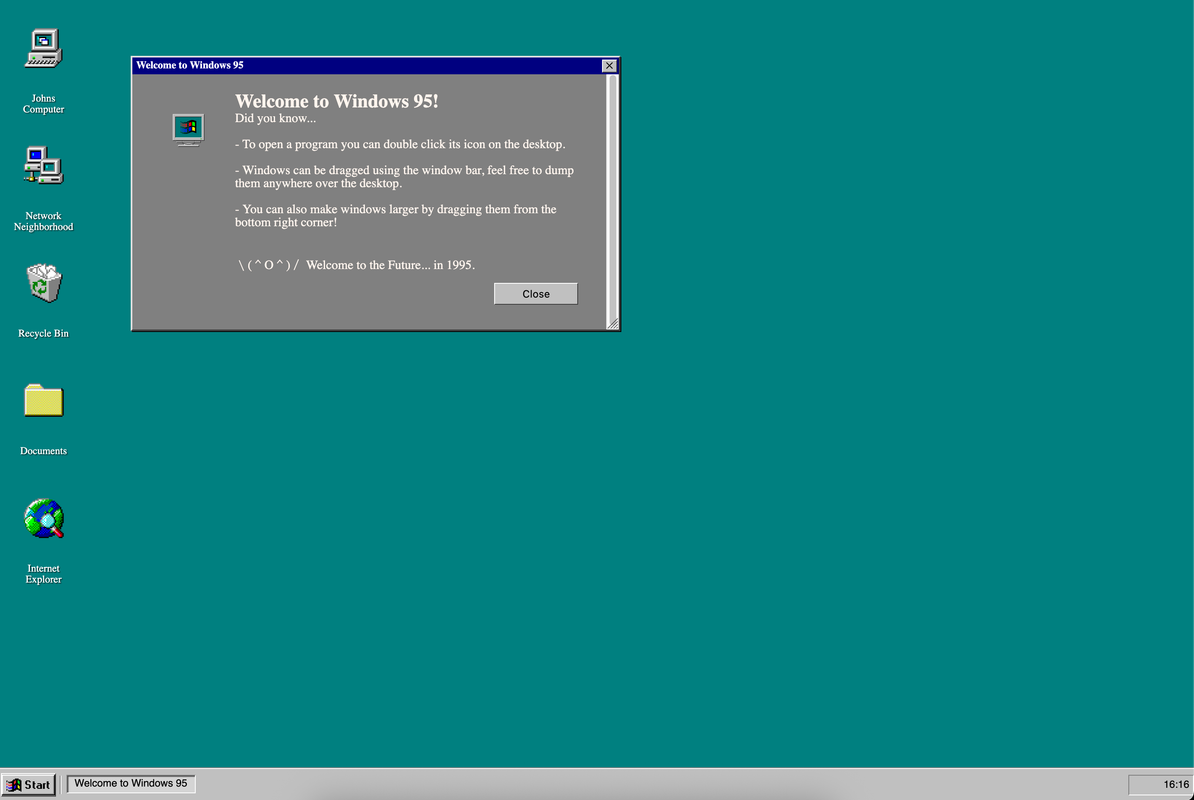Close the dialog with the title bar X
Screen dimensions: 1194x800
(609, 65)
